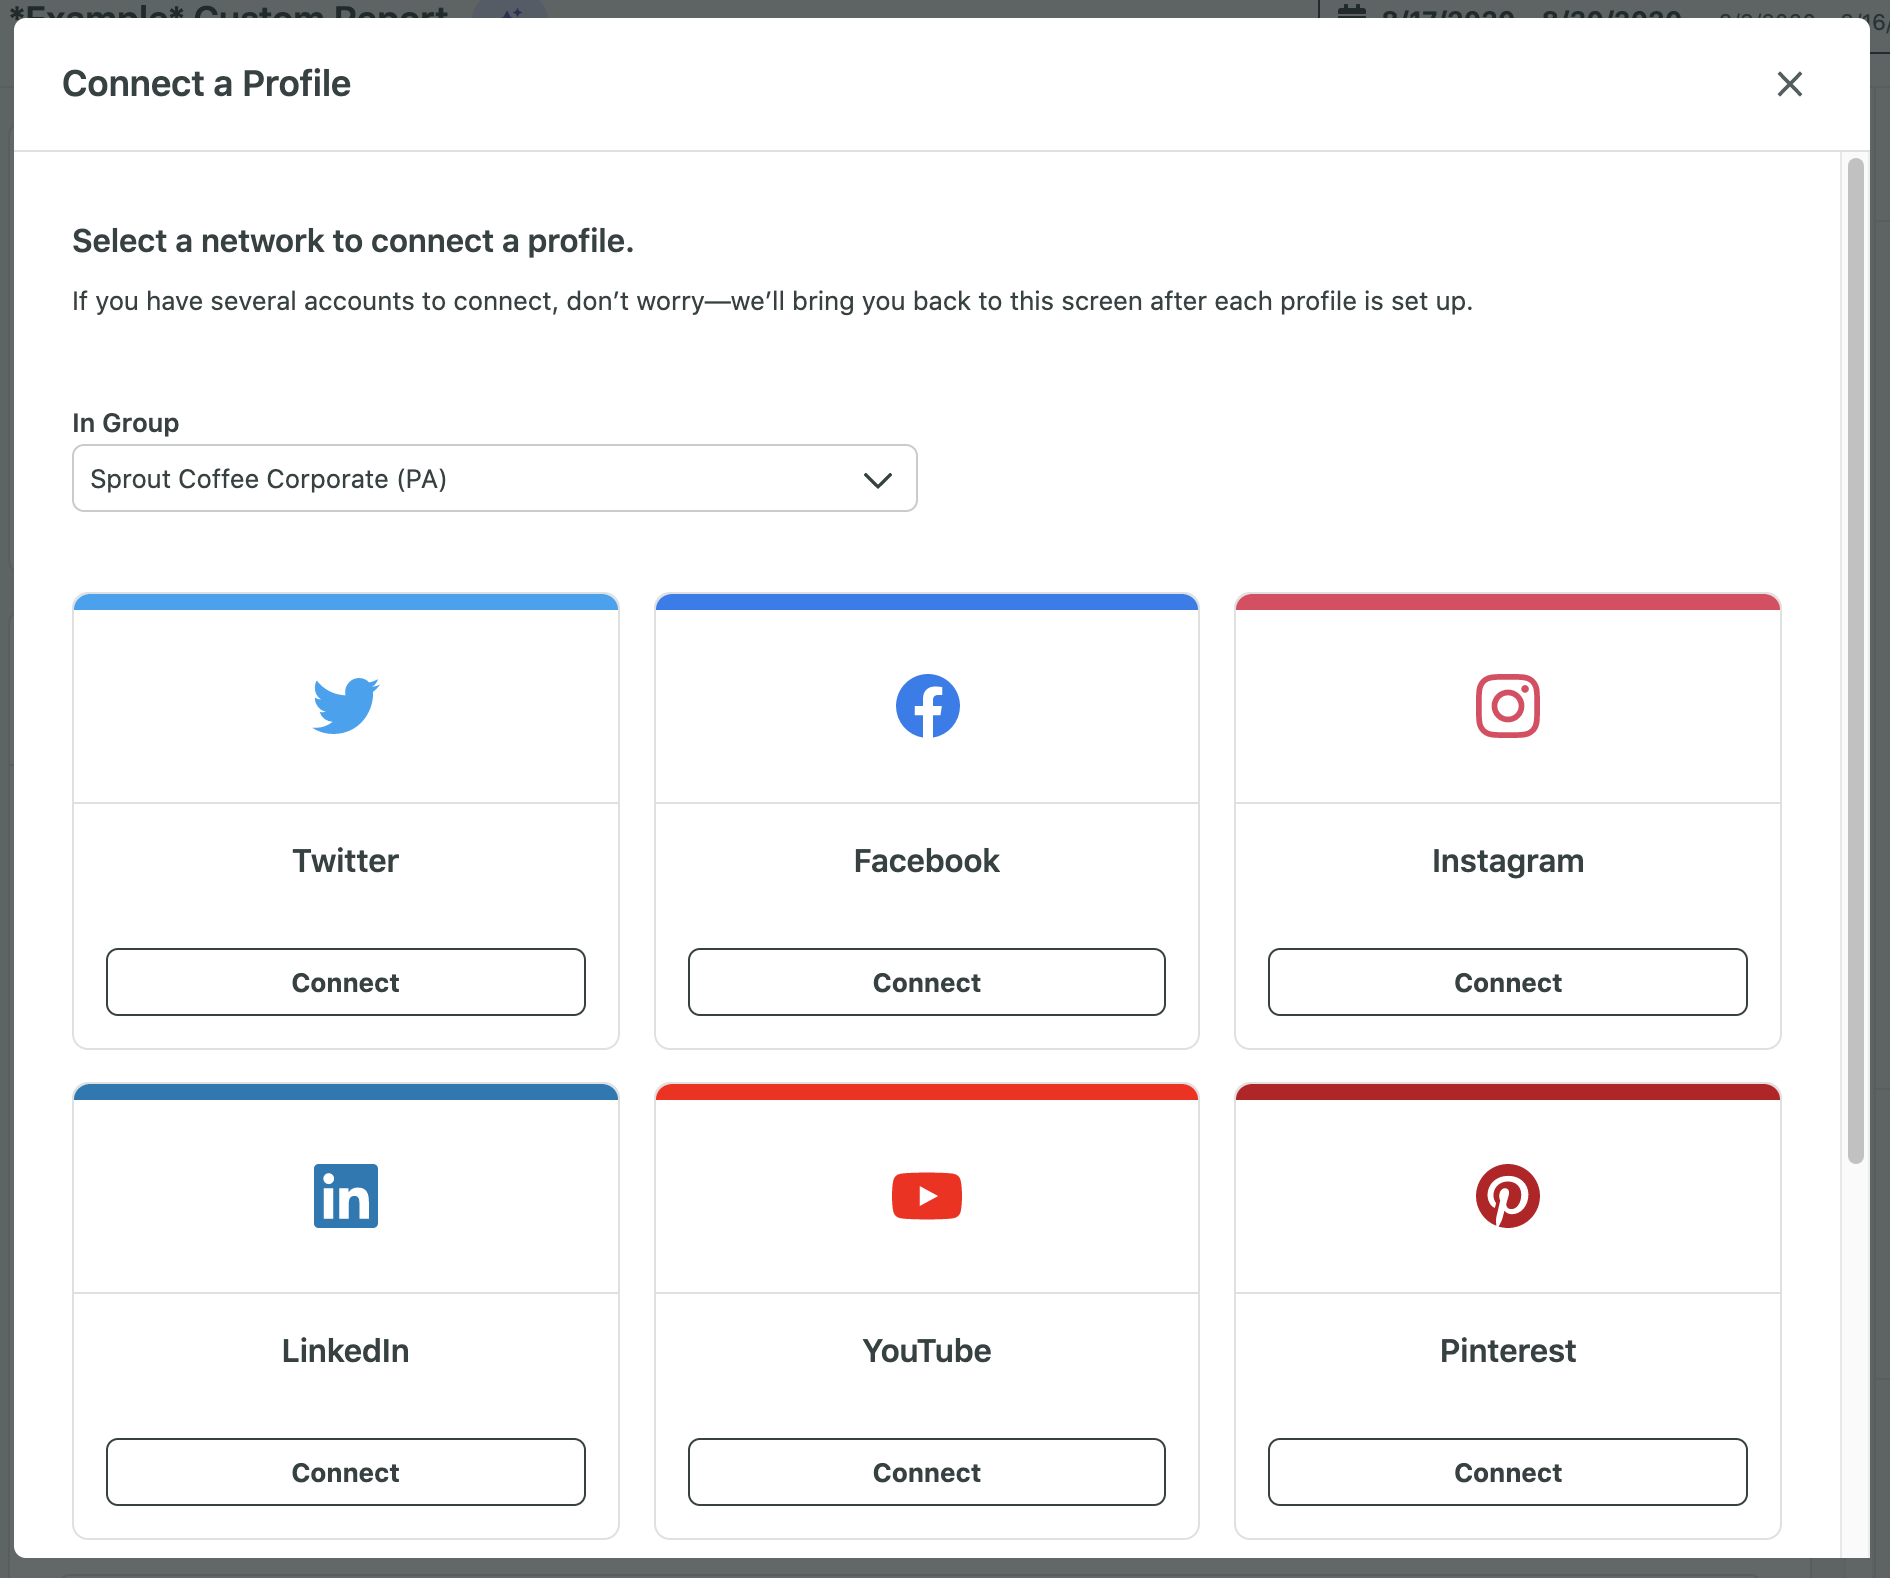Viewport: 1890px width, 1578px height.
Task: Connect a YouTube profile
Action: coord(927,1472)
